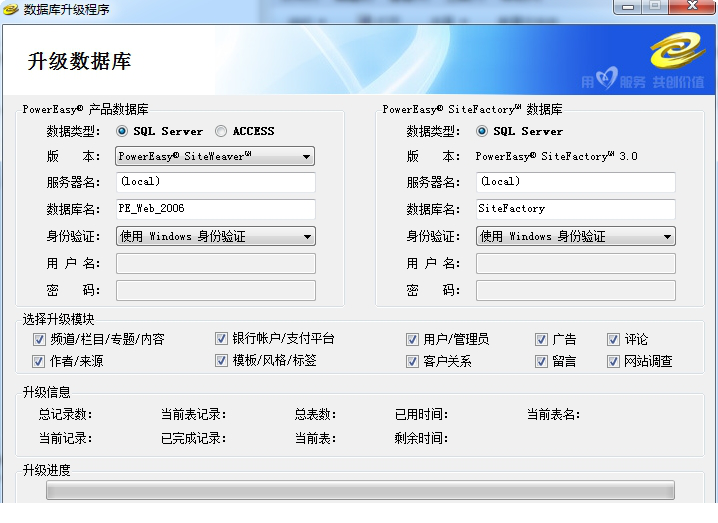This screenshot has height=523, width=718.
Task: Select the ACCESS data type radio button
Action: click(221, 131)
